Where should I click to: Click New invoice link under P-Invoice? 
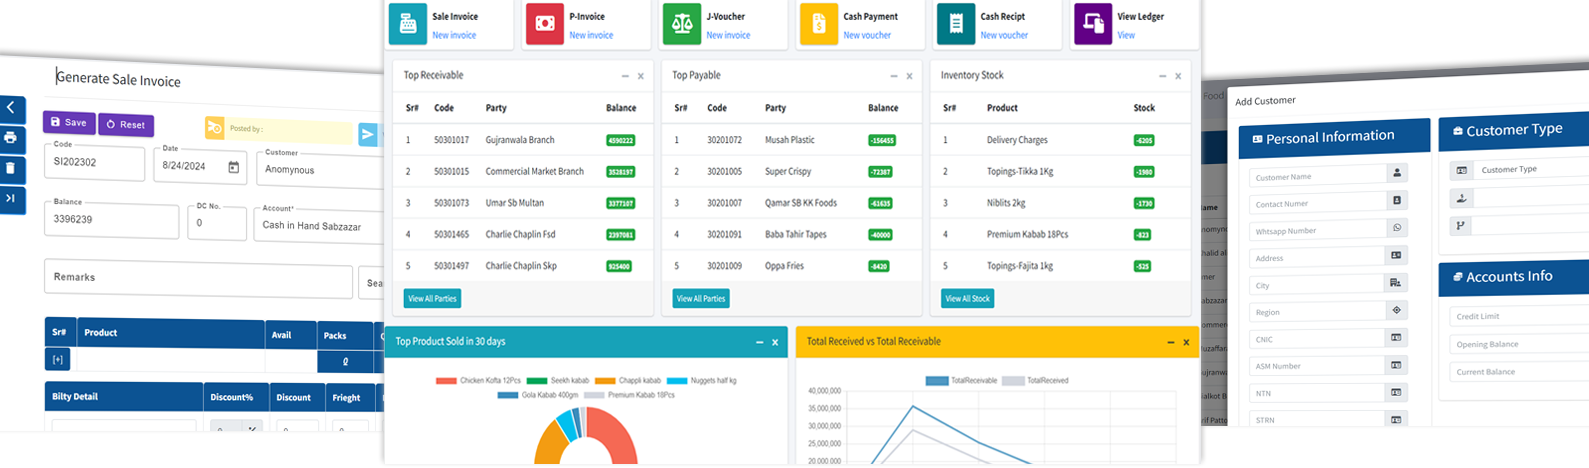(591, 35)
